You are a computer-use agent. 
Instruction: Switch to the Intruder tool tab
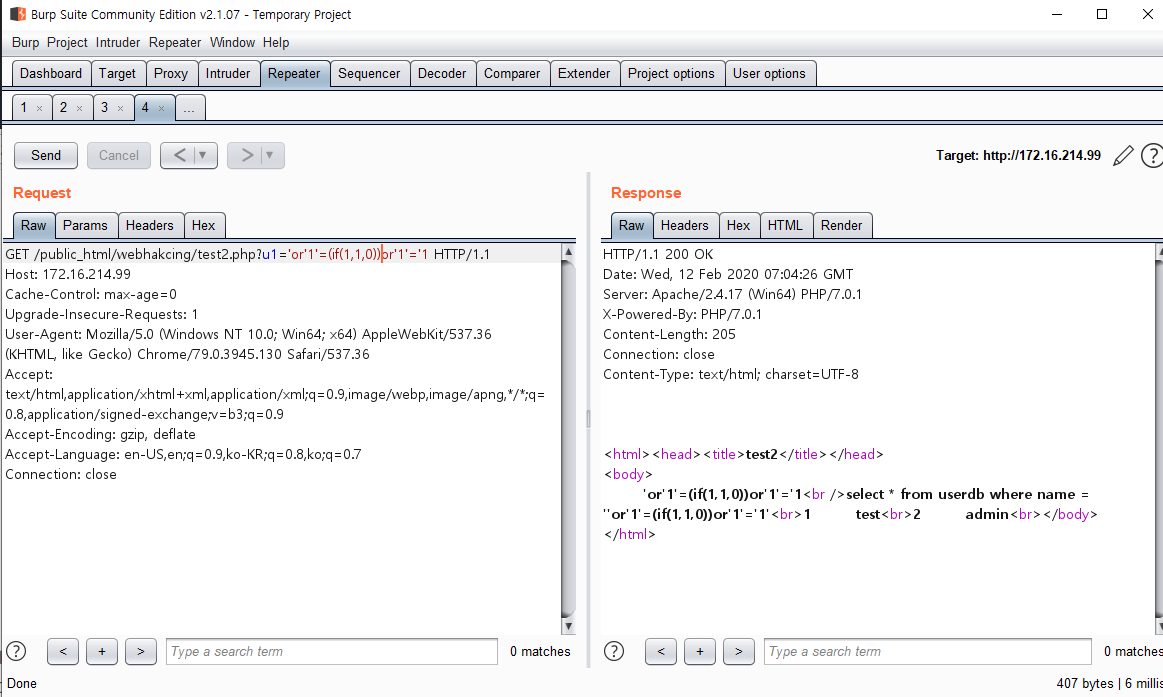[228, 73]
